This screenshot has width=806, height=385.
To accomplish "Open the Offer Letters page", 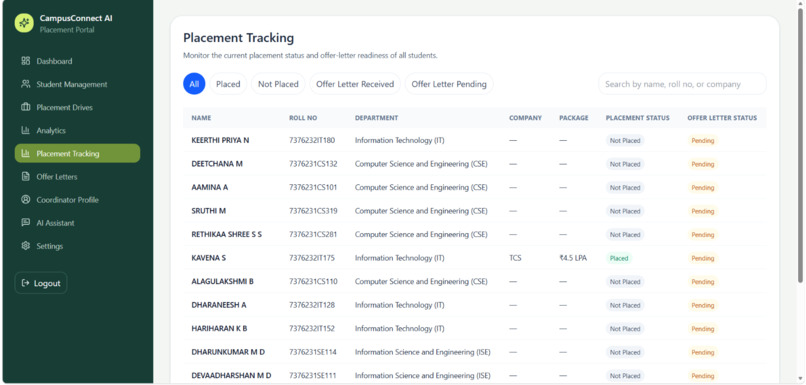I will [x=77, y=177].
